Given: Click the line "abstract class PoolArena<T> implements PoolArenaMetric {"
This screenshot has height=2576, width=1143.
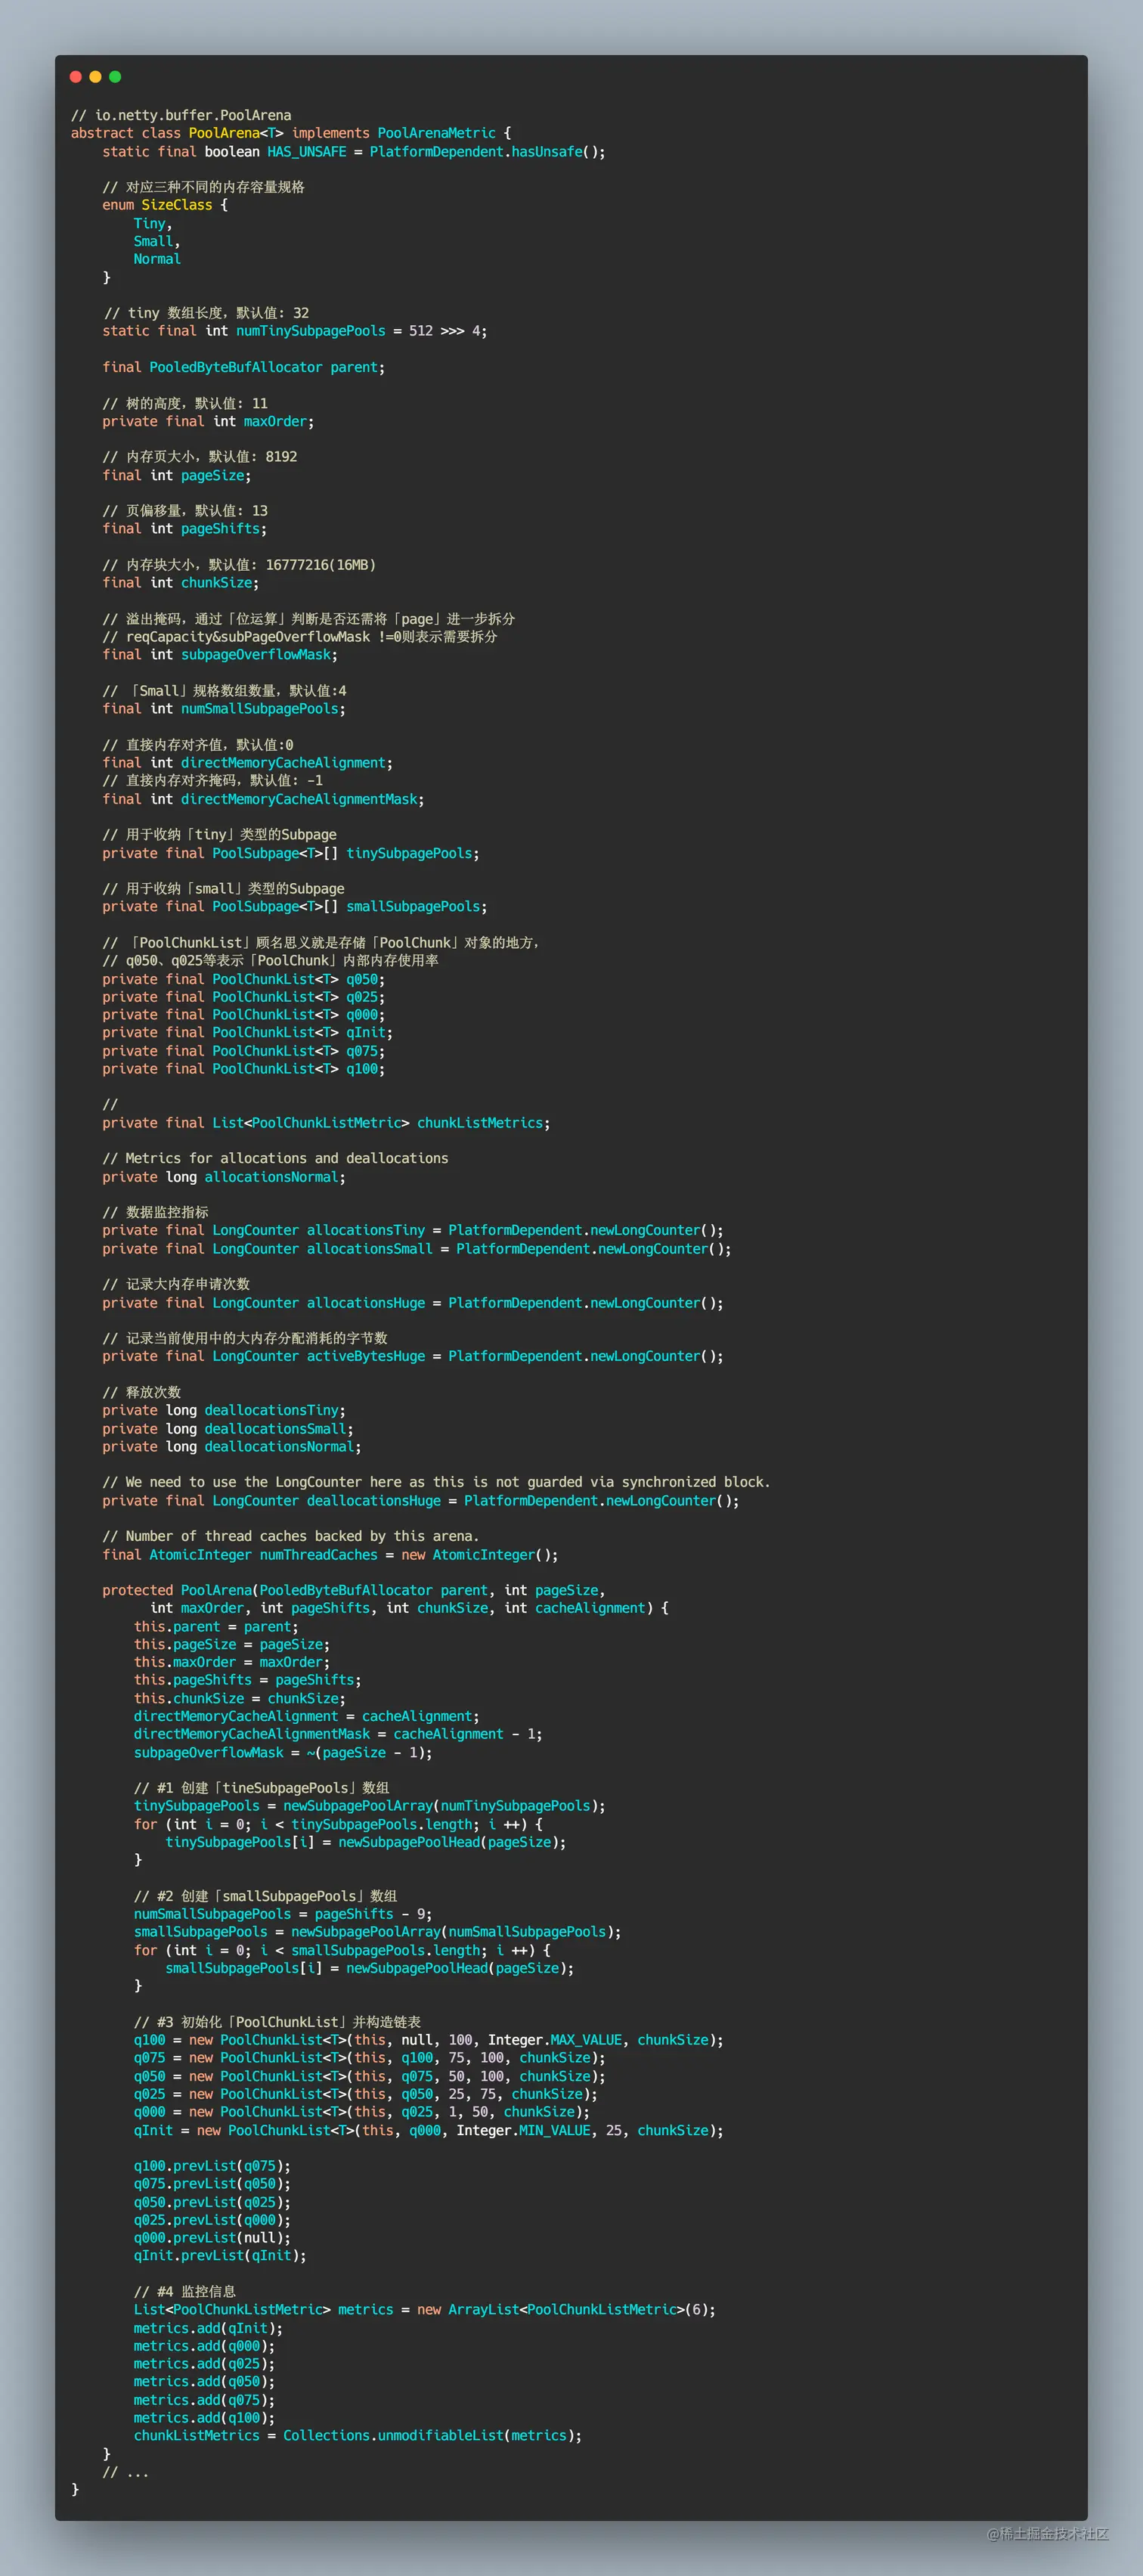Looking at the screenshot, I should click(291, 133).
